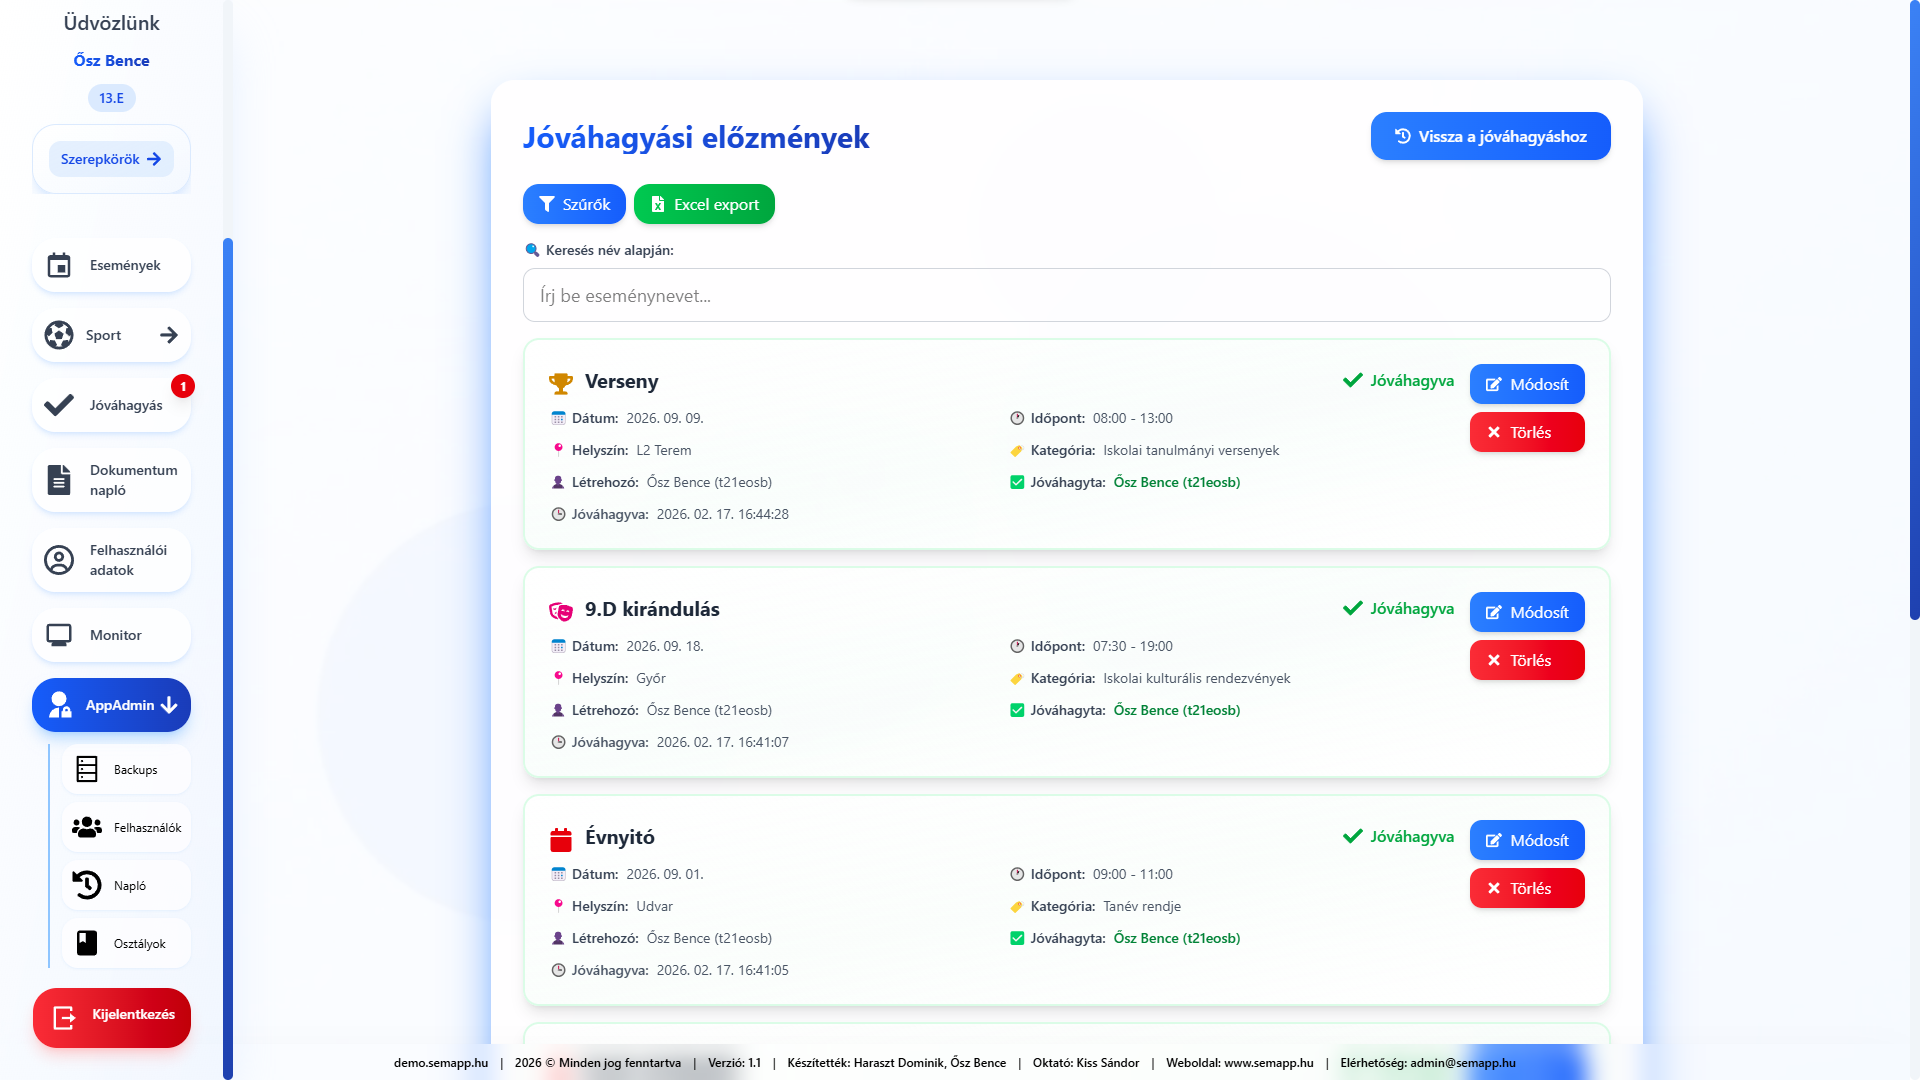Click the Felhasználók group icon
Image resolution: width=1920 pixels, height=1080 pixels.
[87, 827]
